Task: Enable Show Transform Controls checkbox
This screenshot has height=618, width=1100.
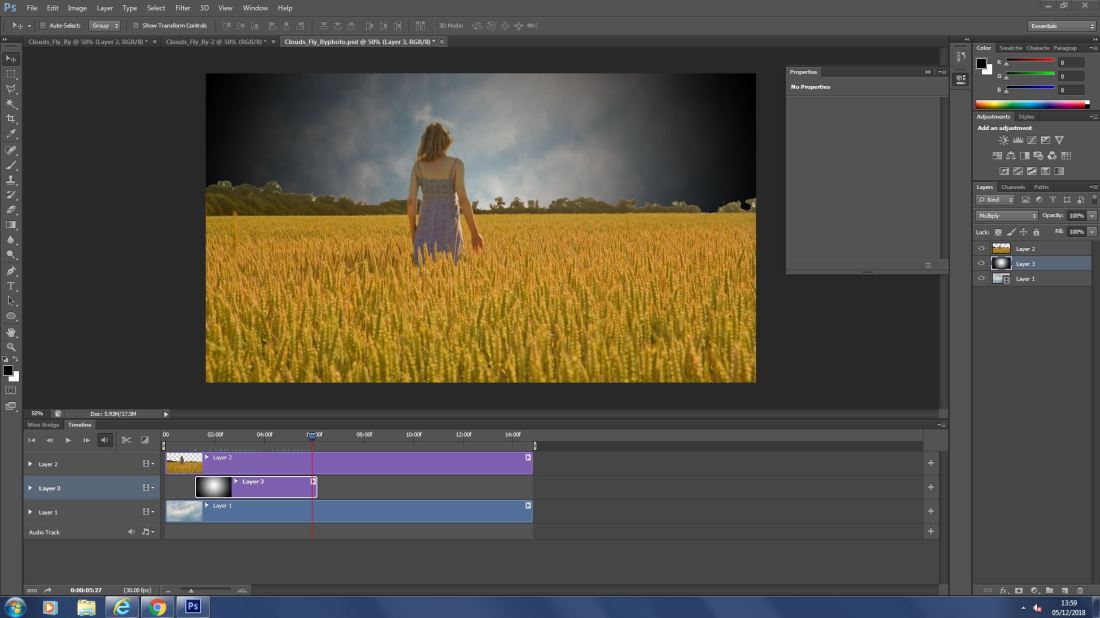Action: click(x=136, y=25)
